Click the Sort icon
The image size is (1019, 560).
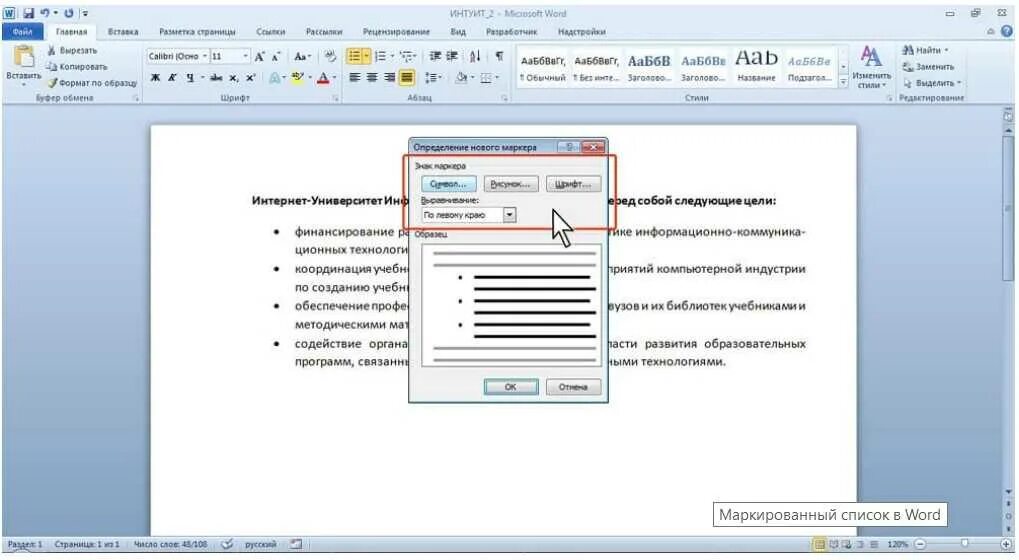coord(475,57)
